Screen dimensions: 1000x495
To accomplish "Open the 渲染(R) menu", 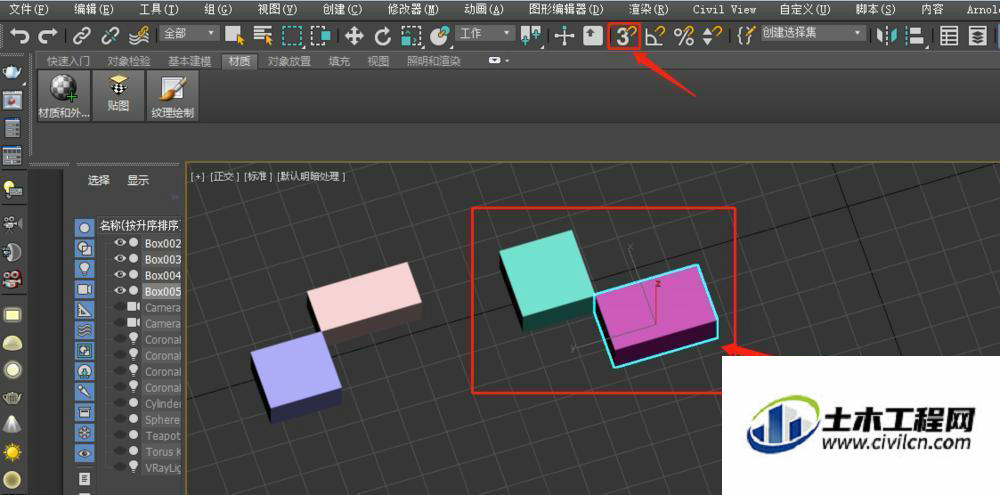I will pos(649,10).
